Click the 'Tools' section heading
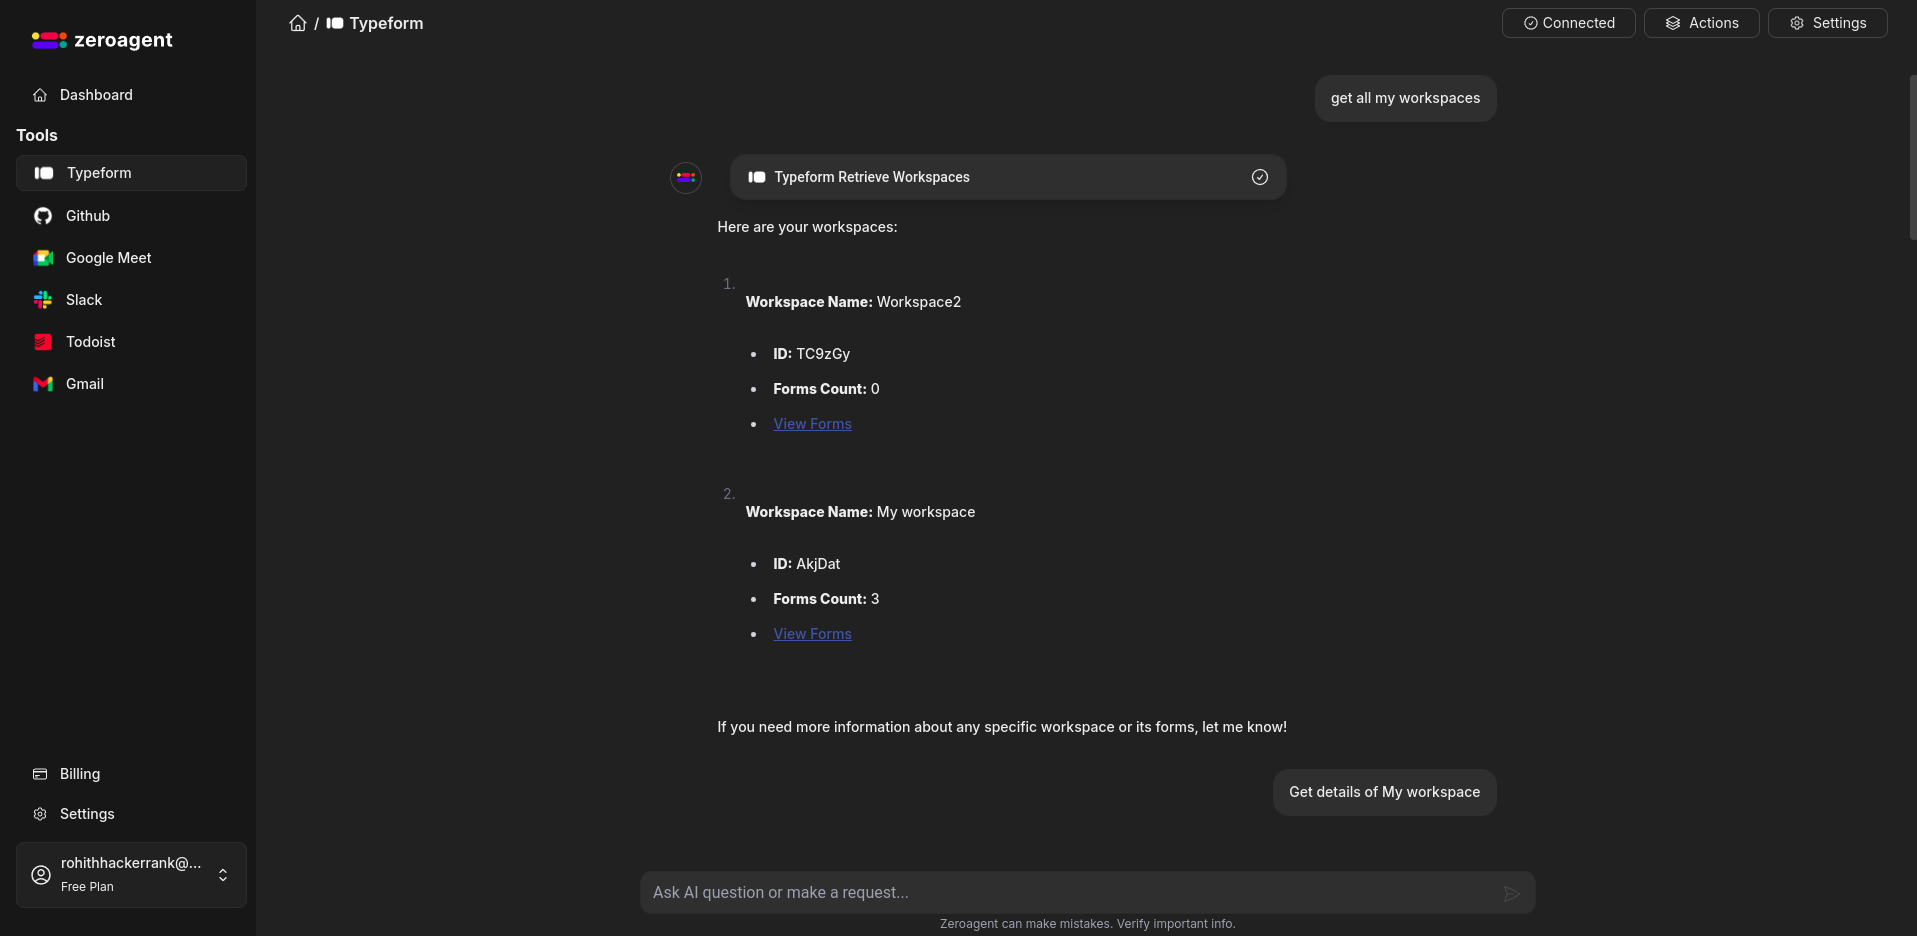This screenshot has width=1917, height=936. (x=37, y=135)
